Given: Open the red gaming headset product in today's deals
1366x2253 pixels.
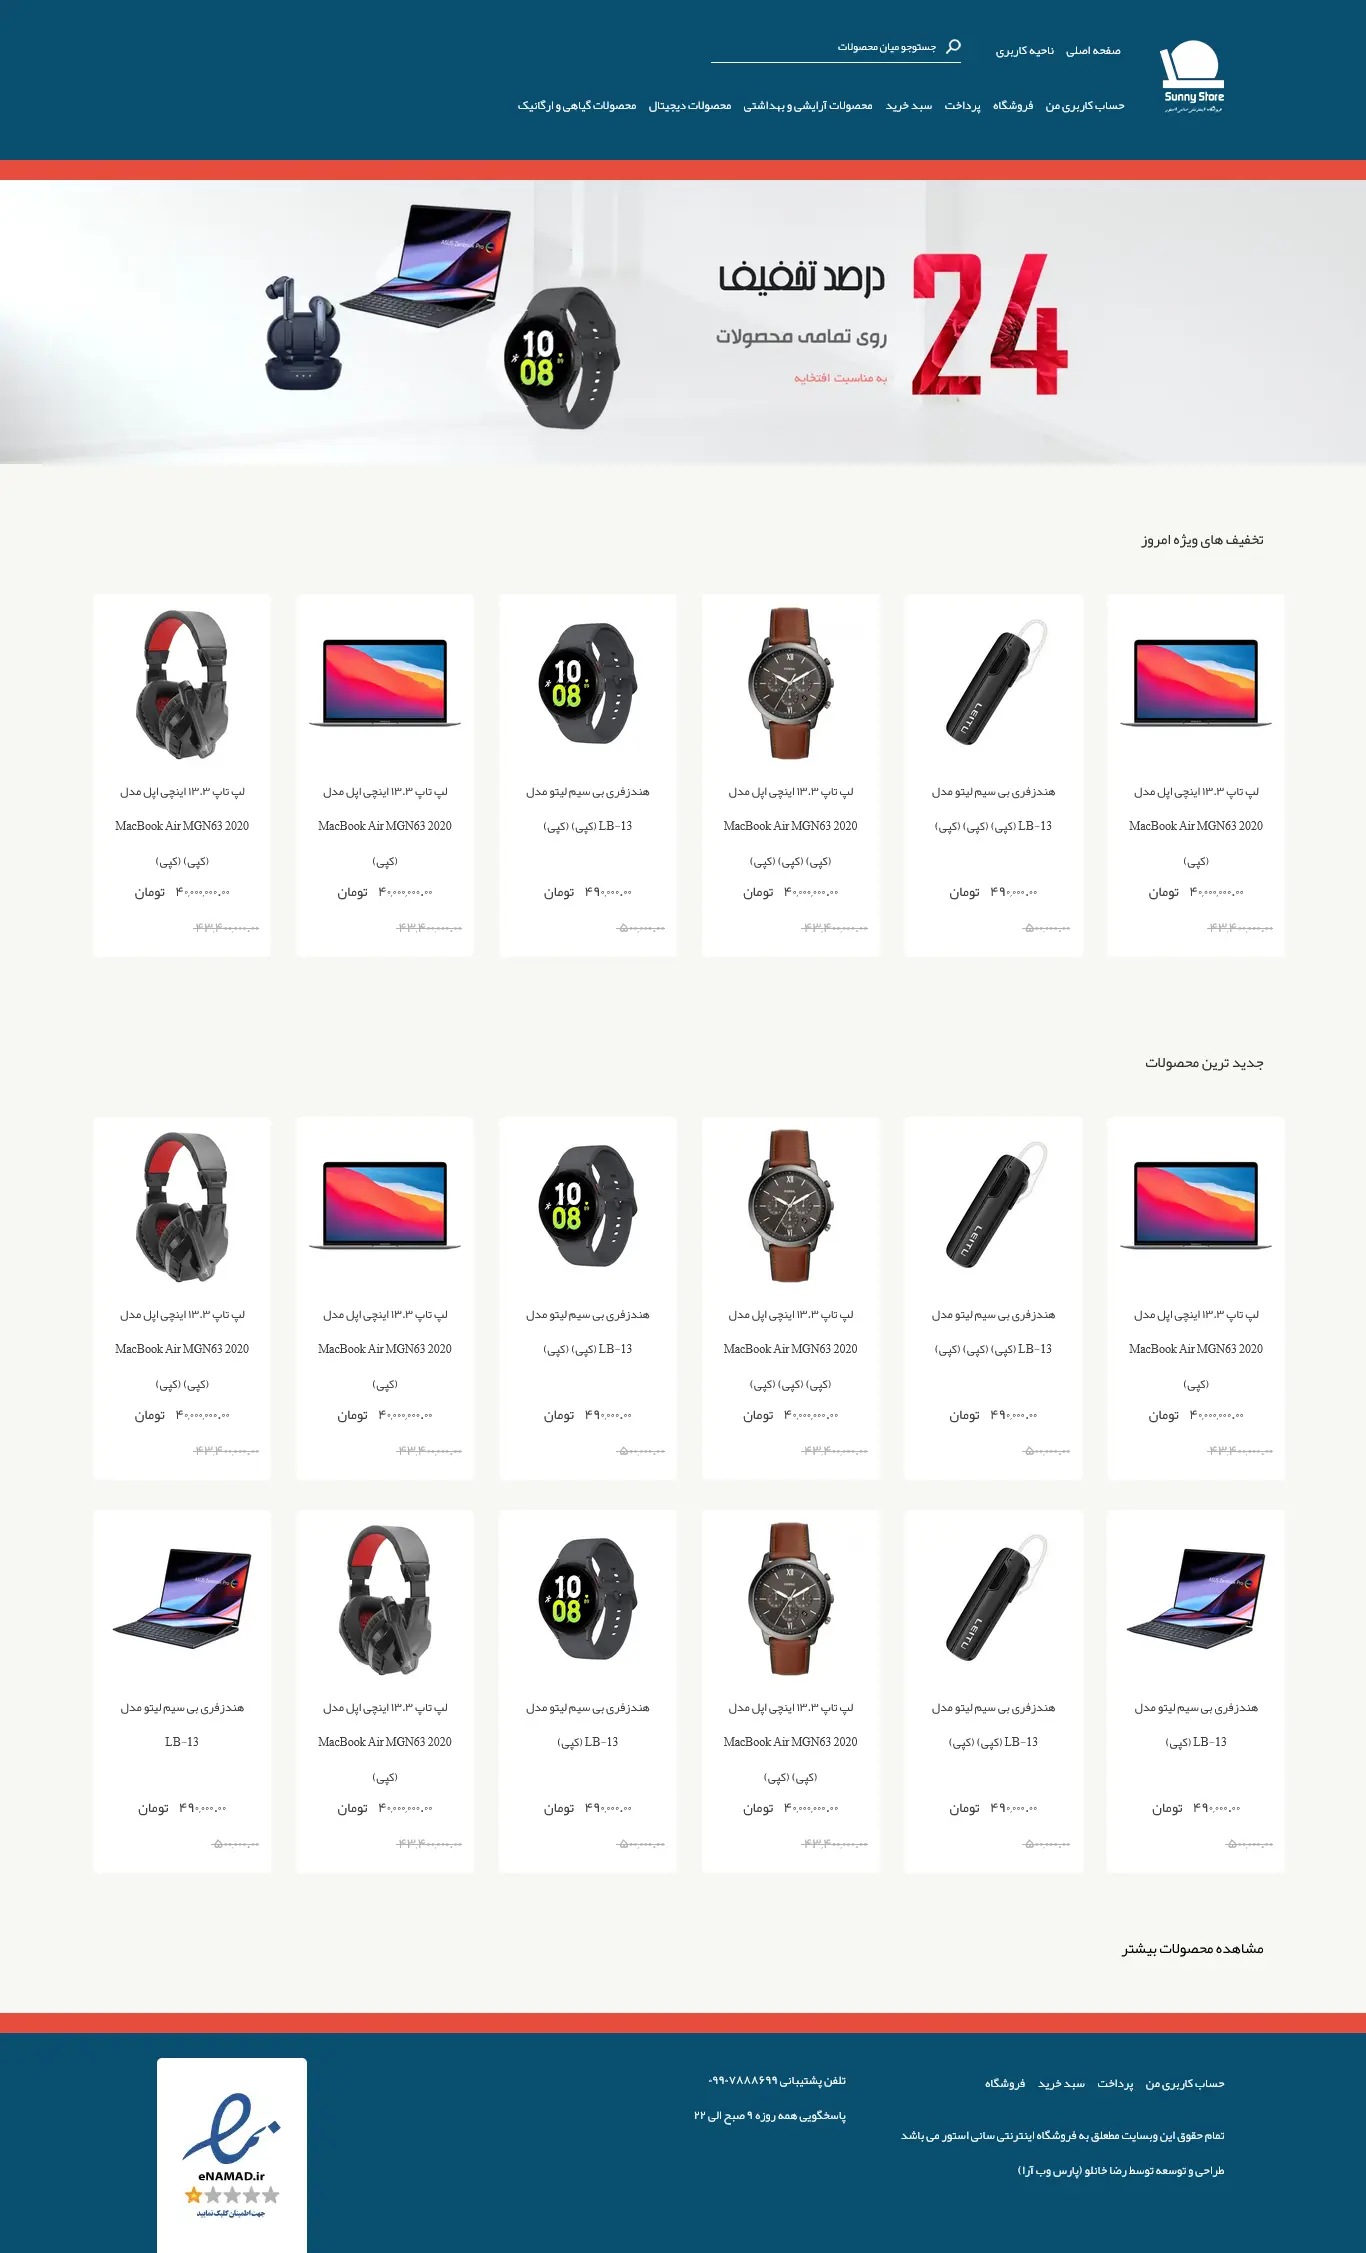Looking at the screenshot, I should (x=182, y=775).
